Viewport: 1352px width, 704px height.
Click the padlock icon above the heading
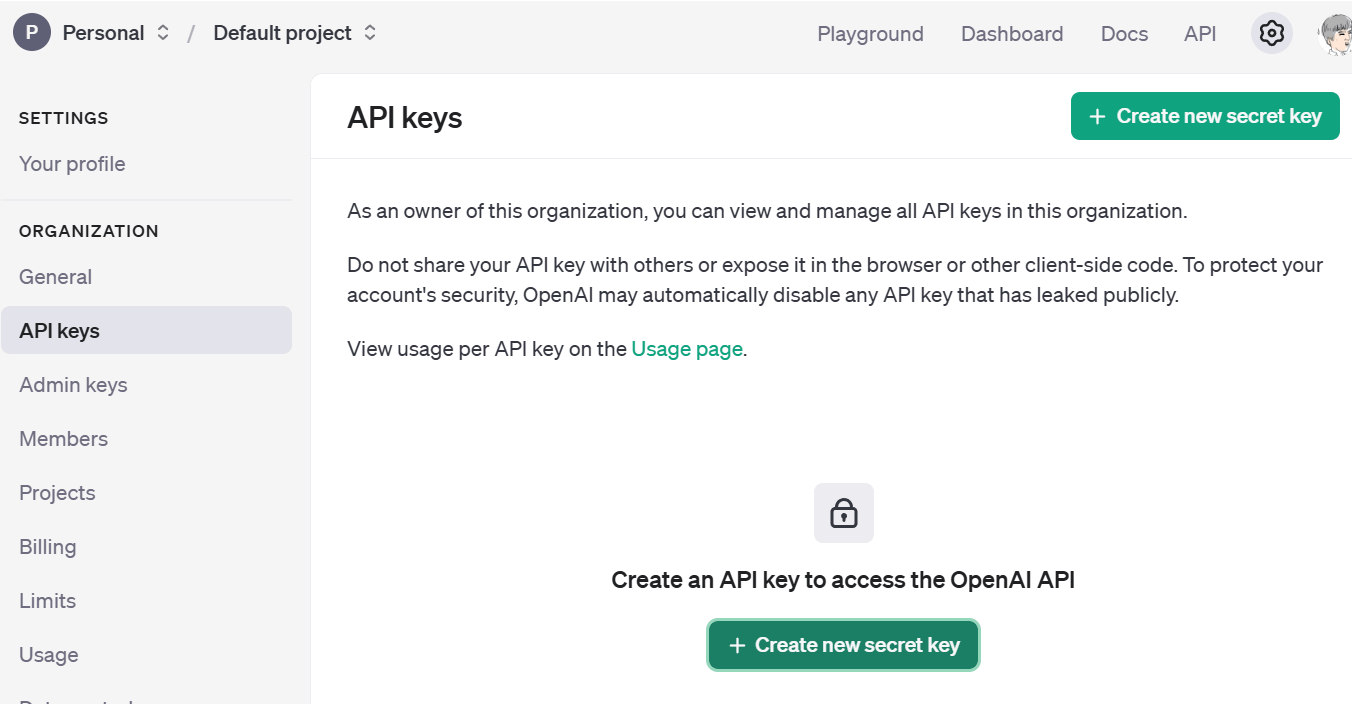844,513
